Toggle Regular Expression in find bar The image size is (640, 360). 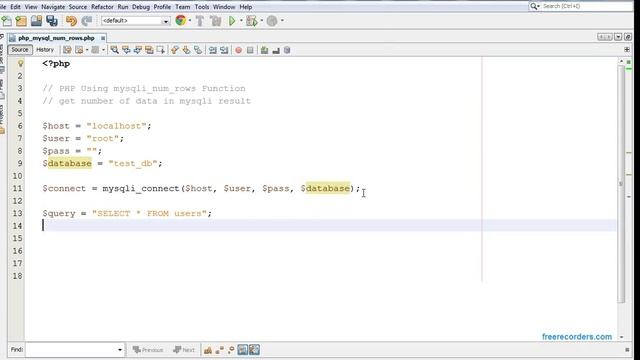(231, 350)
